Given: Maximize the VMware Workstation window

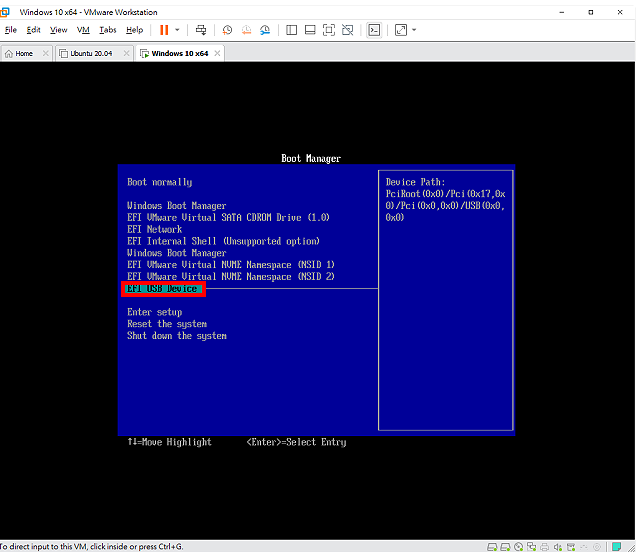Looking at the screenshot, I should pos(591,12).
